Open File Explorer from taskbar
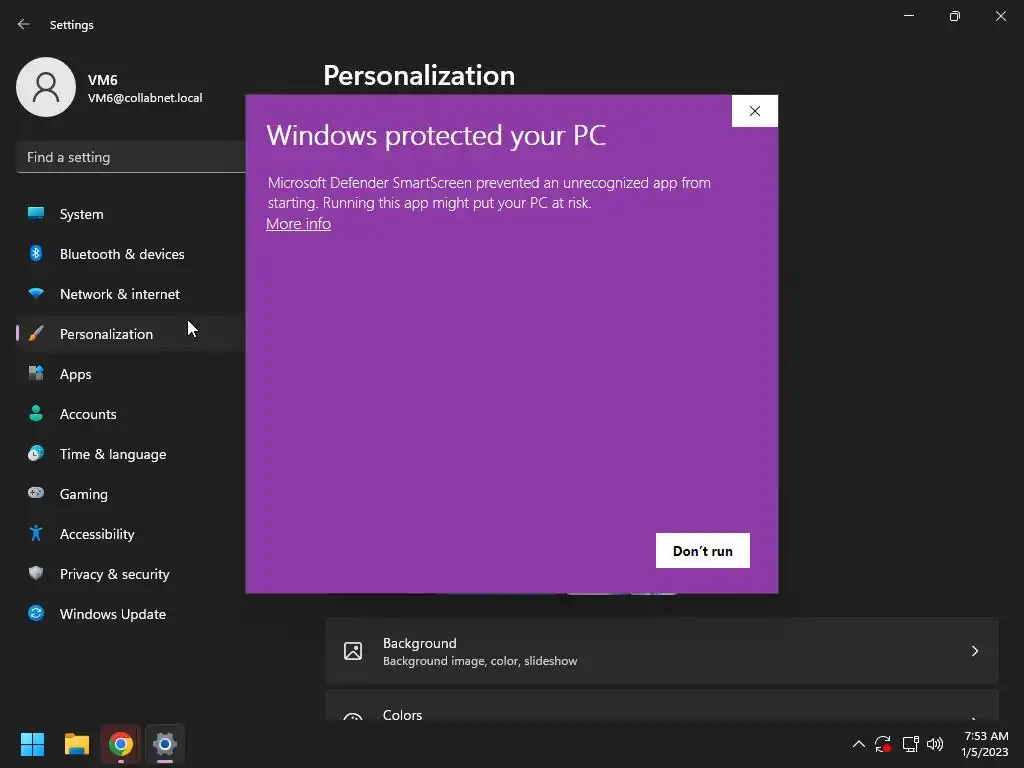Screen dimensions: 1024x768 [76, 744]
